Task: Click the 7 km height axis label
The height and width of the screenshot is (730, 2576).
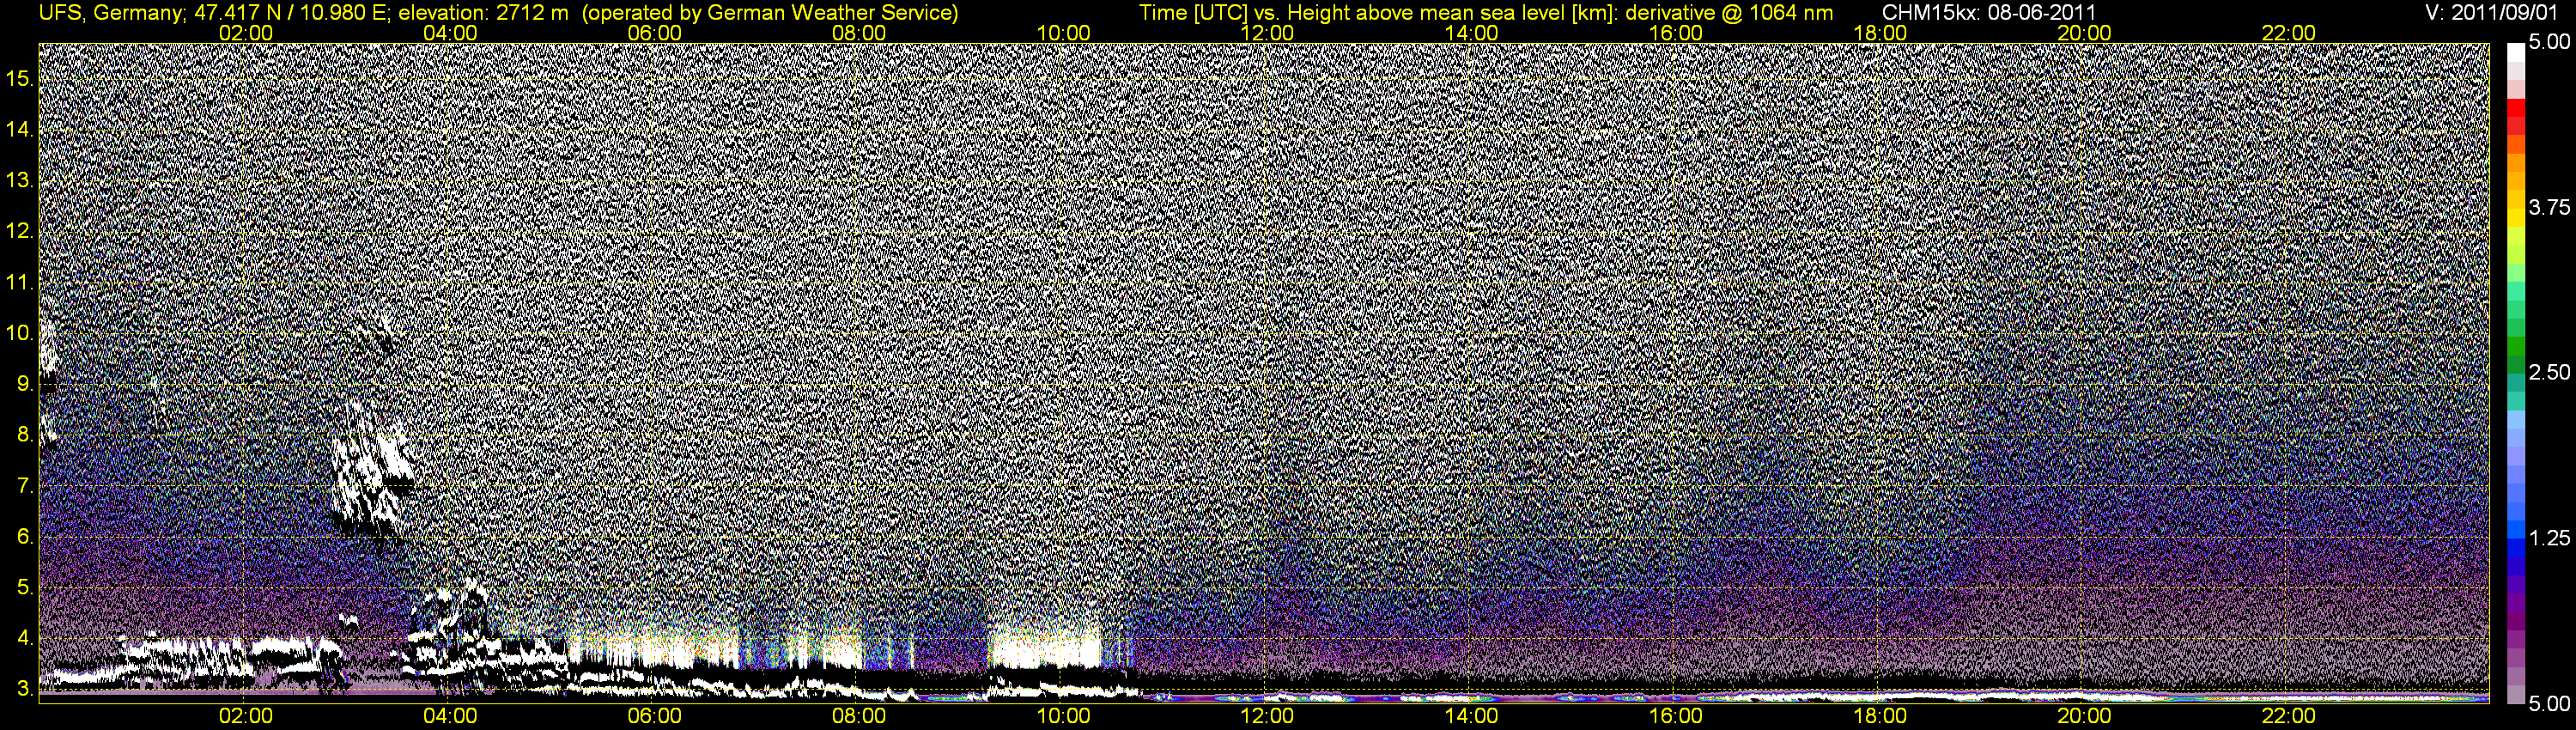Action: (x=26, y=486)
